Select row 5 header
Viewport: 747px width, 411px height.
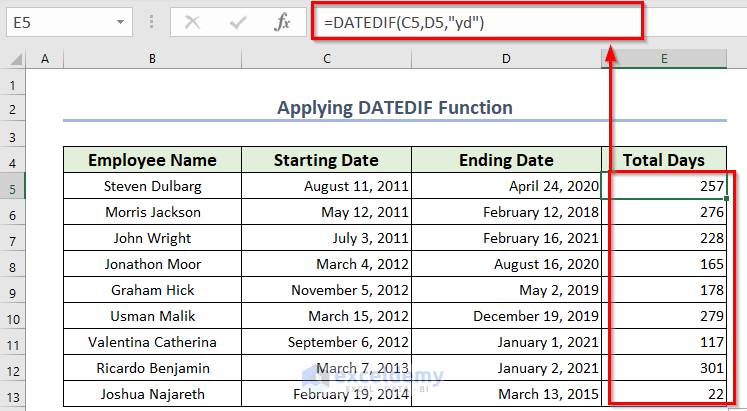pyautogui.click(x=13, y=186)
